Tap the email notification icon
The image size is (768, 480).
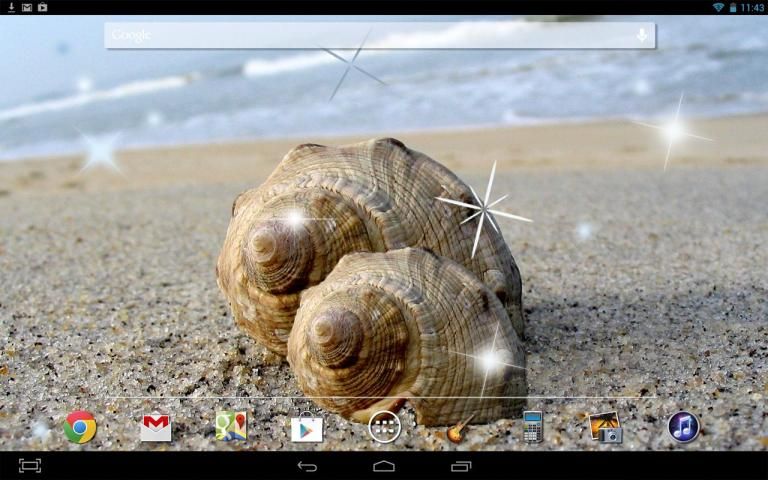coord(26,7)
